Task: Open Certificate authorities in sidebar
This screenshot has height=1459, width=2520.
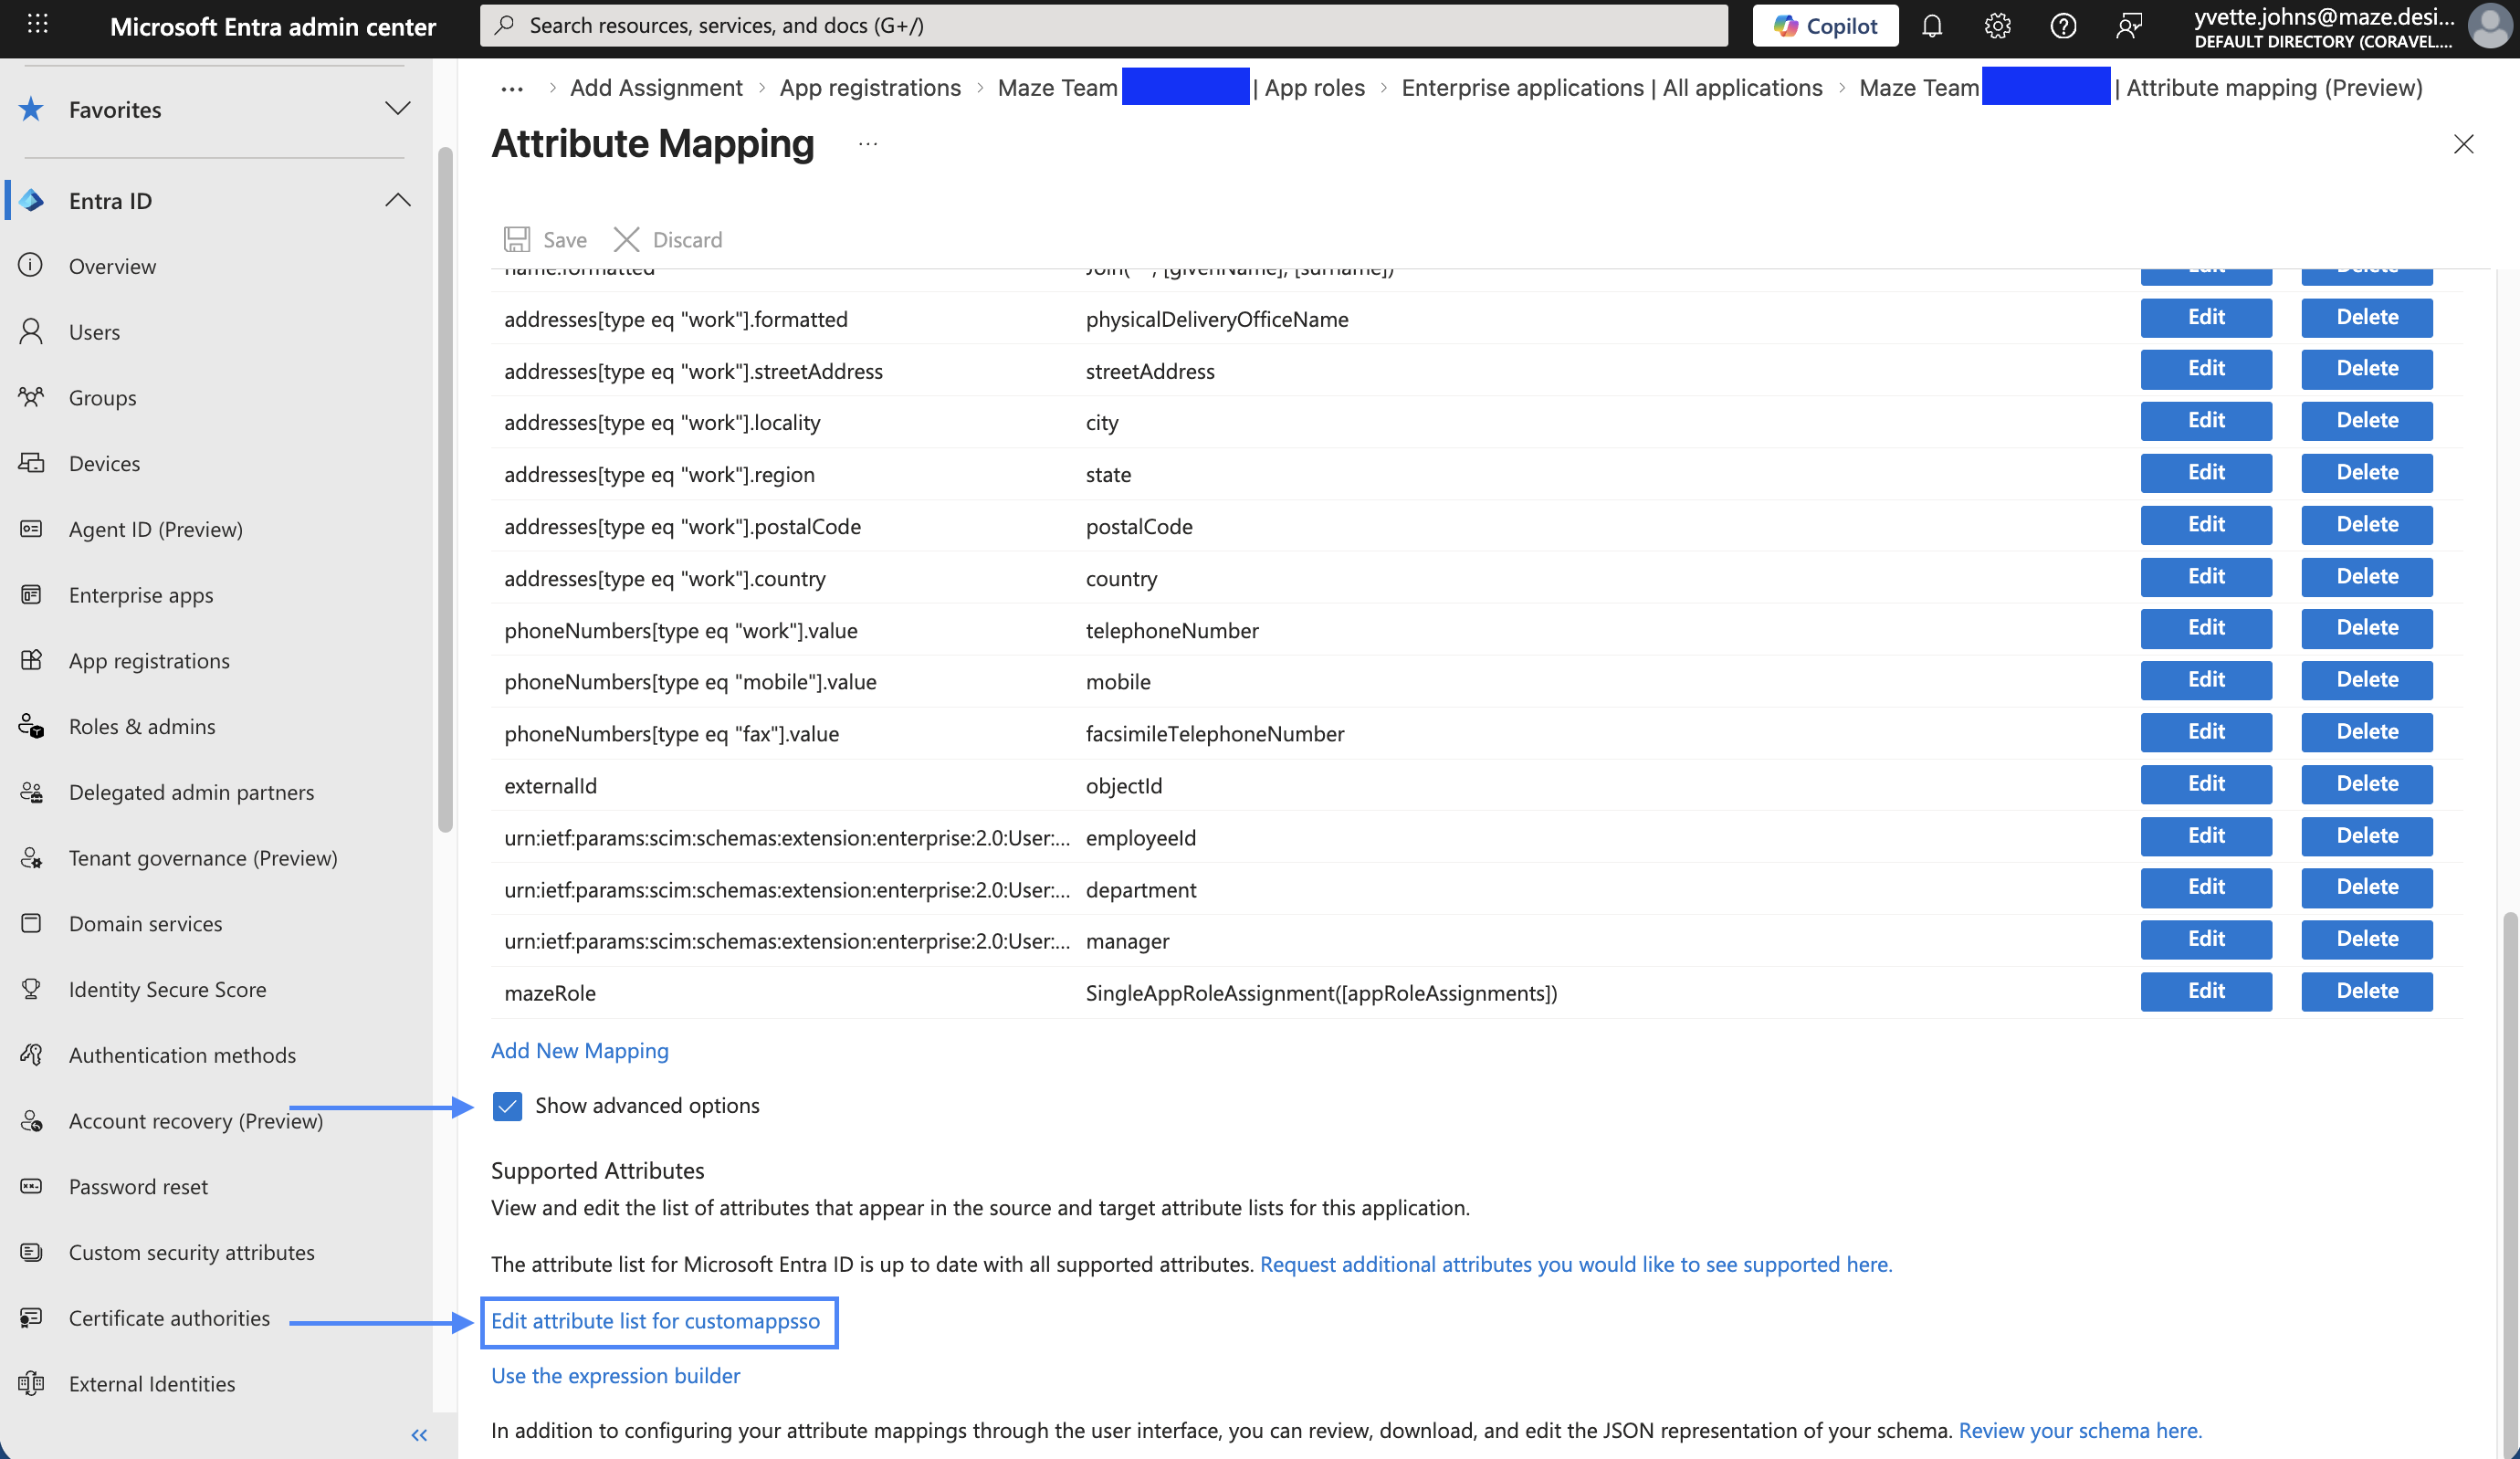Action: point(169,1318)
